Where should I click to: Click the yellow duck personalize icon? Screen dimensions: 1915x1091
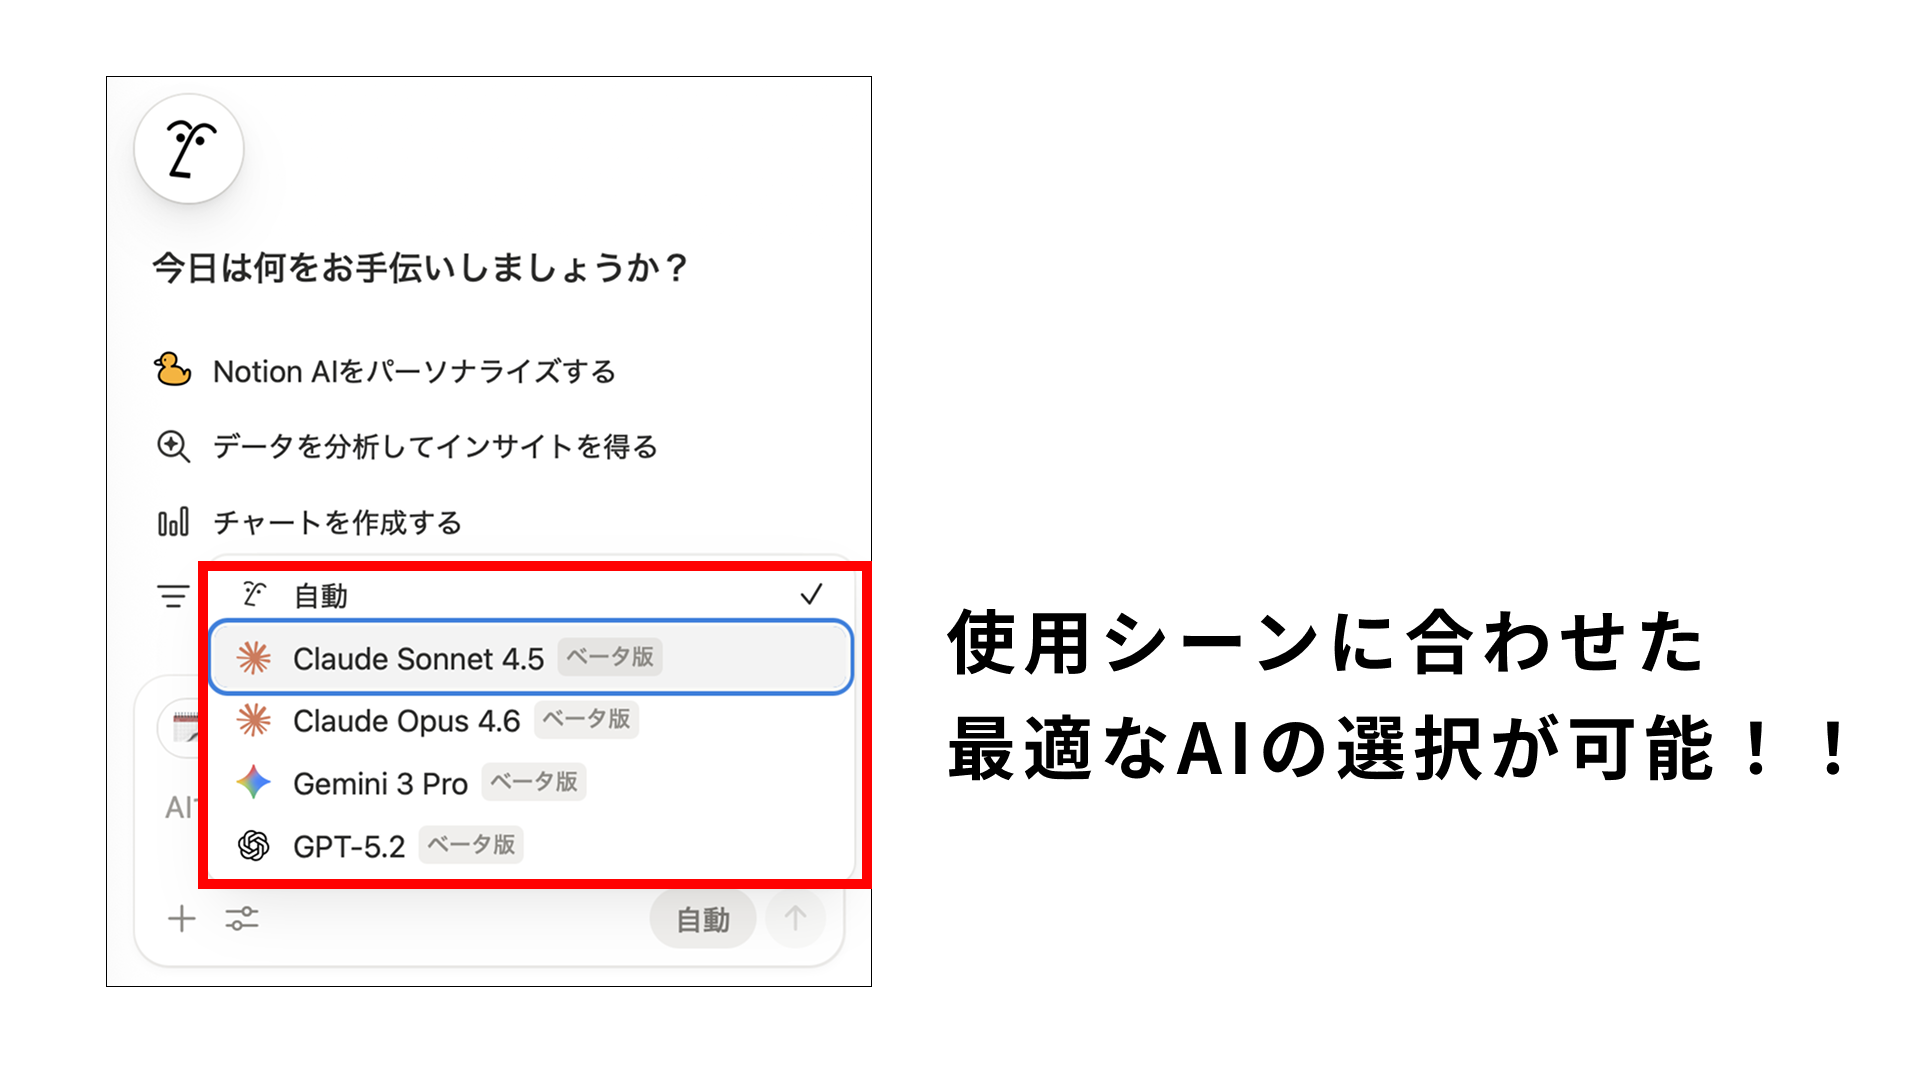tap(172, 370)
